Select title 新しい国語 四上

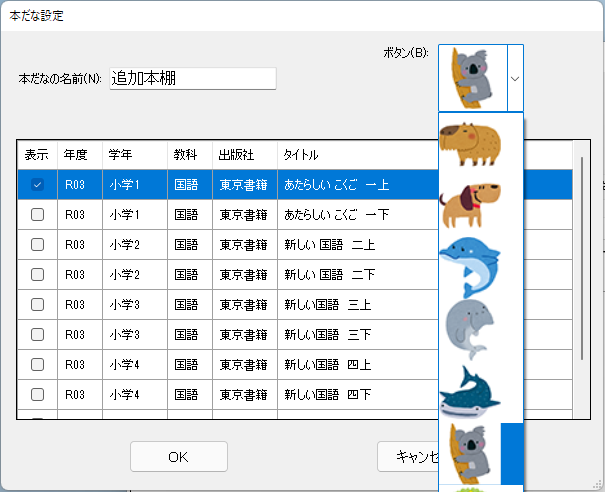click(x=328, y=365)
